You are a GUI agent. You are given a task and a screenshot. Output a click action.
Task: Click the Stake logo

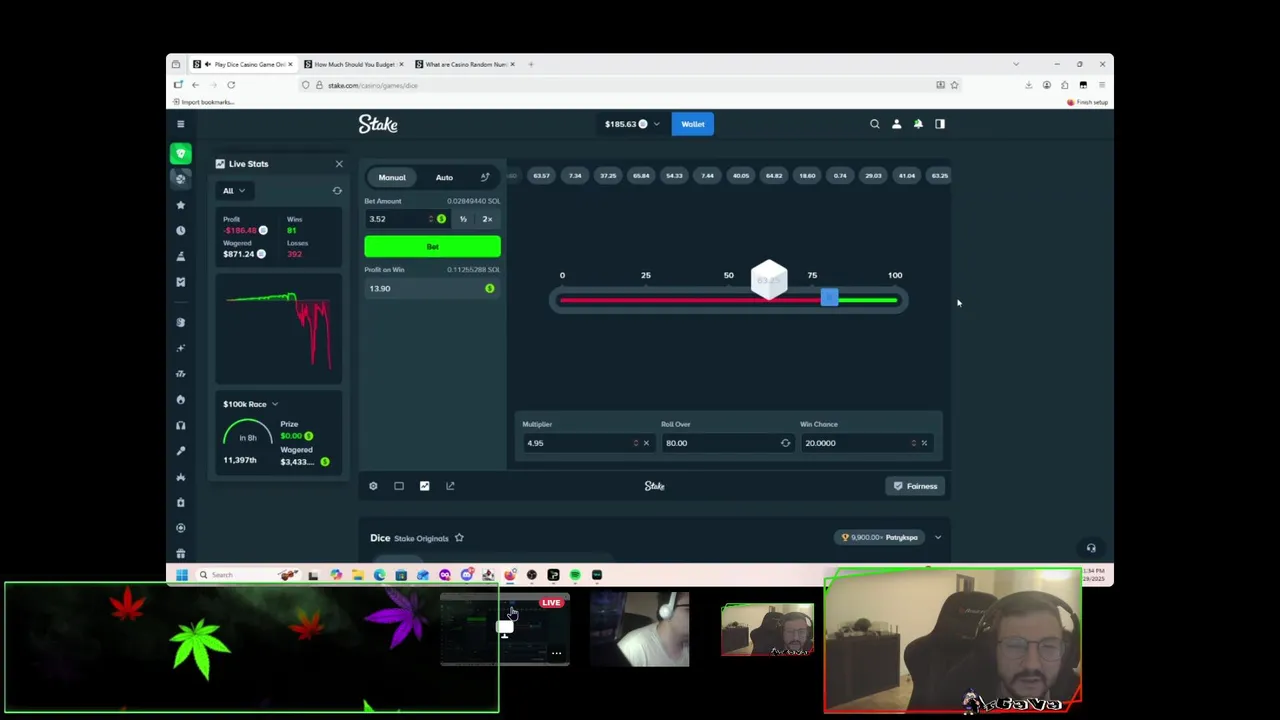coord(378,124)
